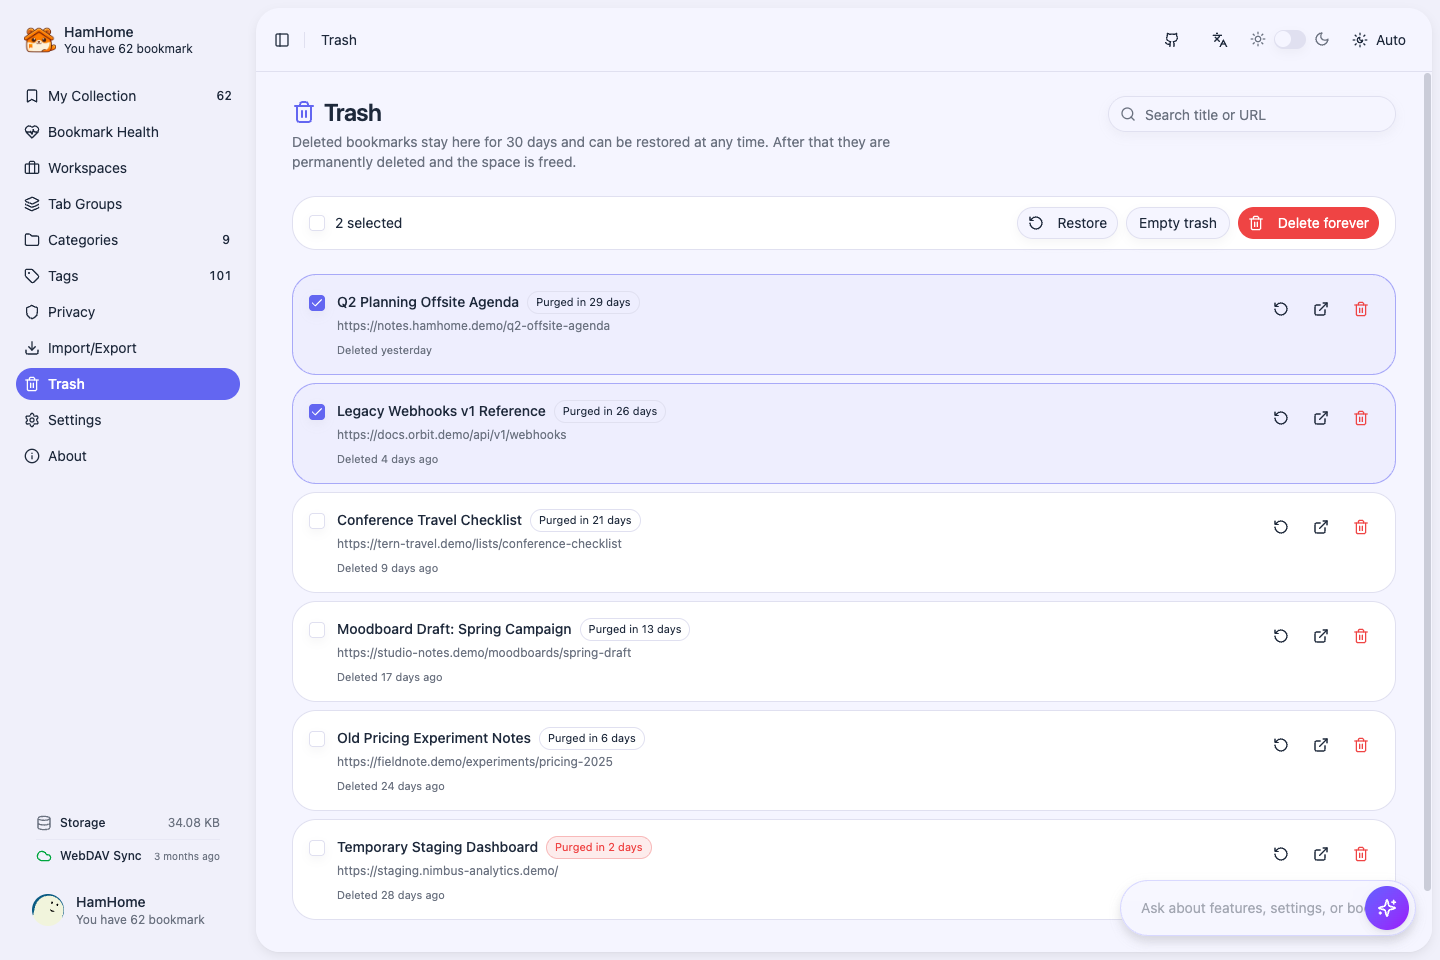Screen dimensions: 1440x960
Task: Click the Conference Travel Checklist title
Action: coord(429,520)
